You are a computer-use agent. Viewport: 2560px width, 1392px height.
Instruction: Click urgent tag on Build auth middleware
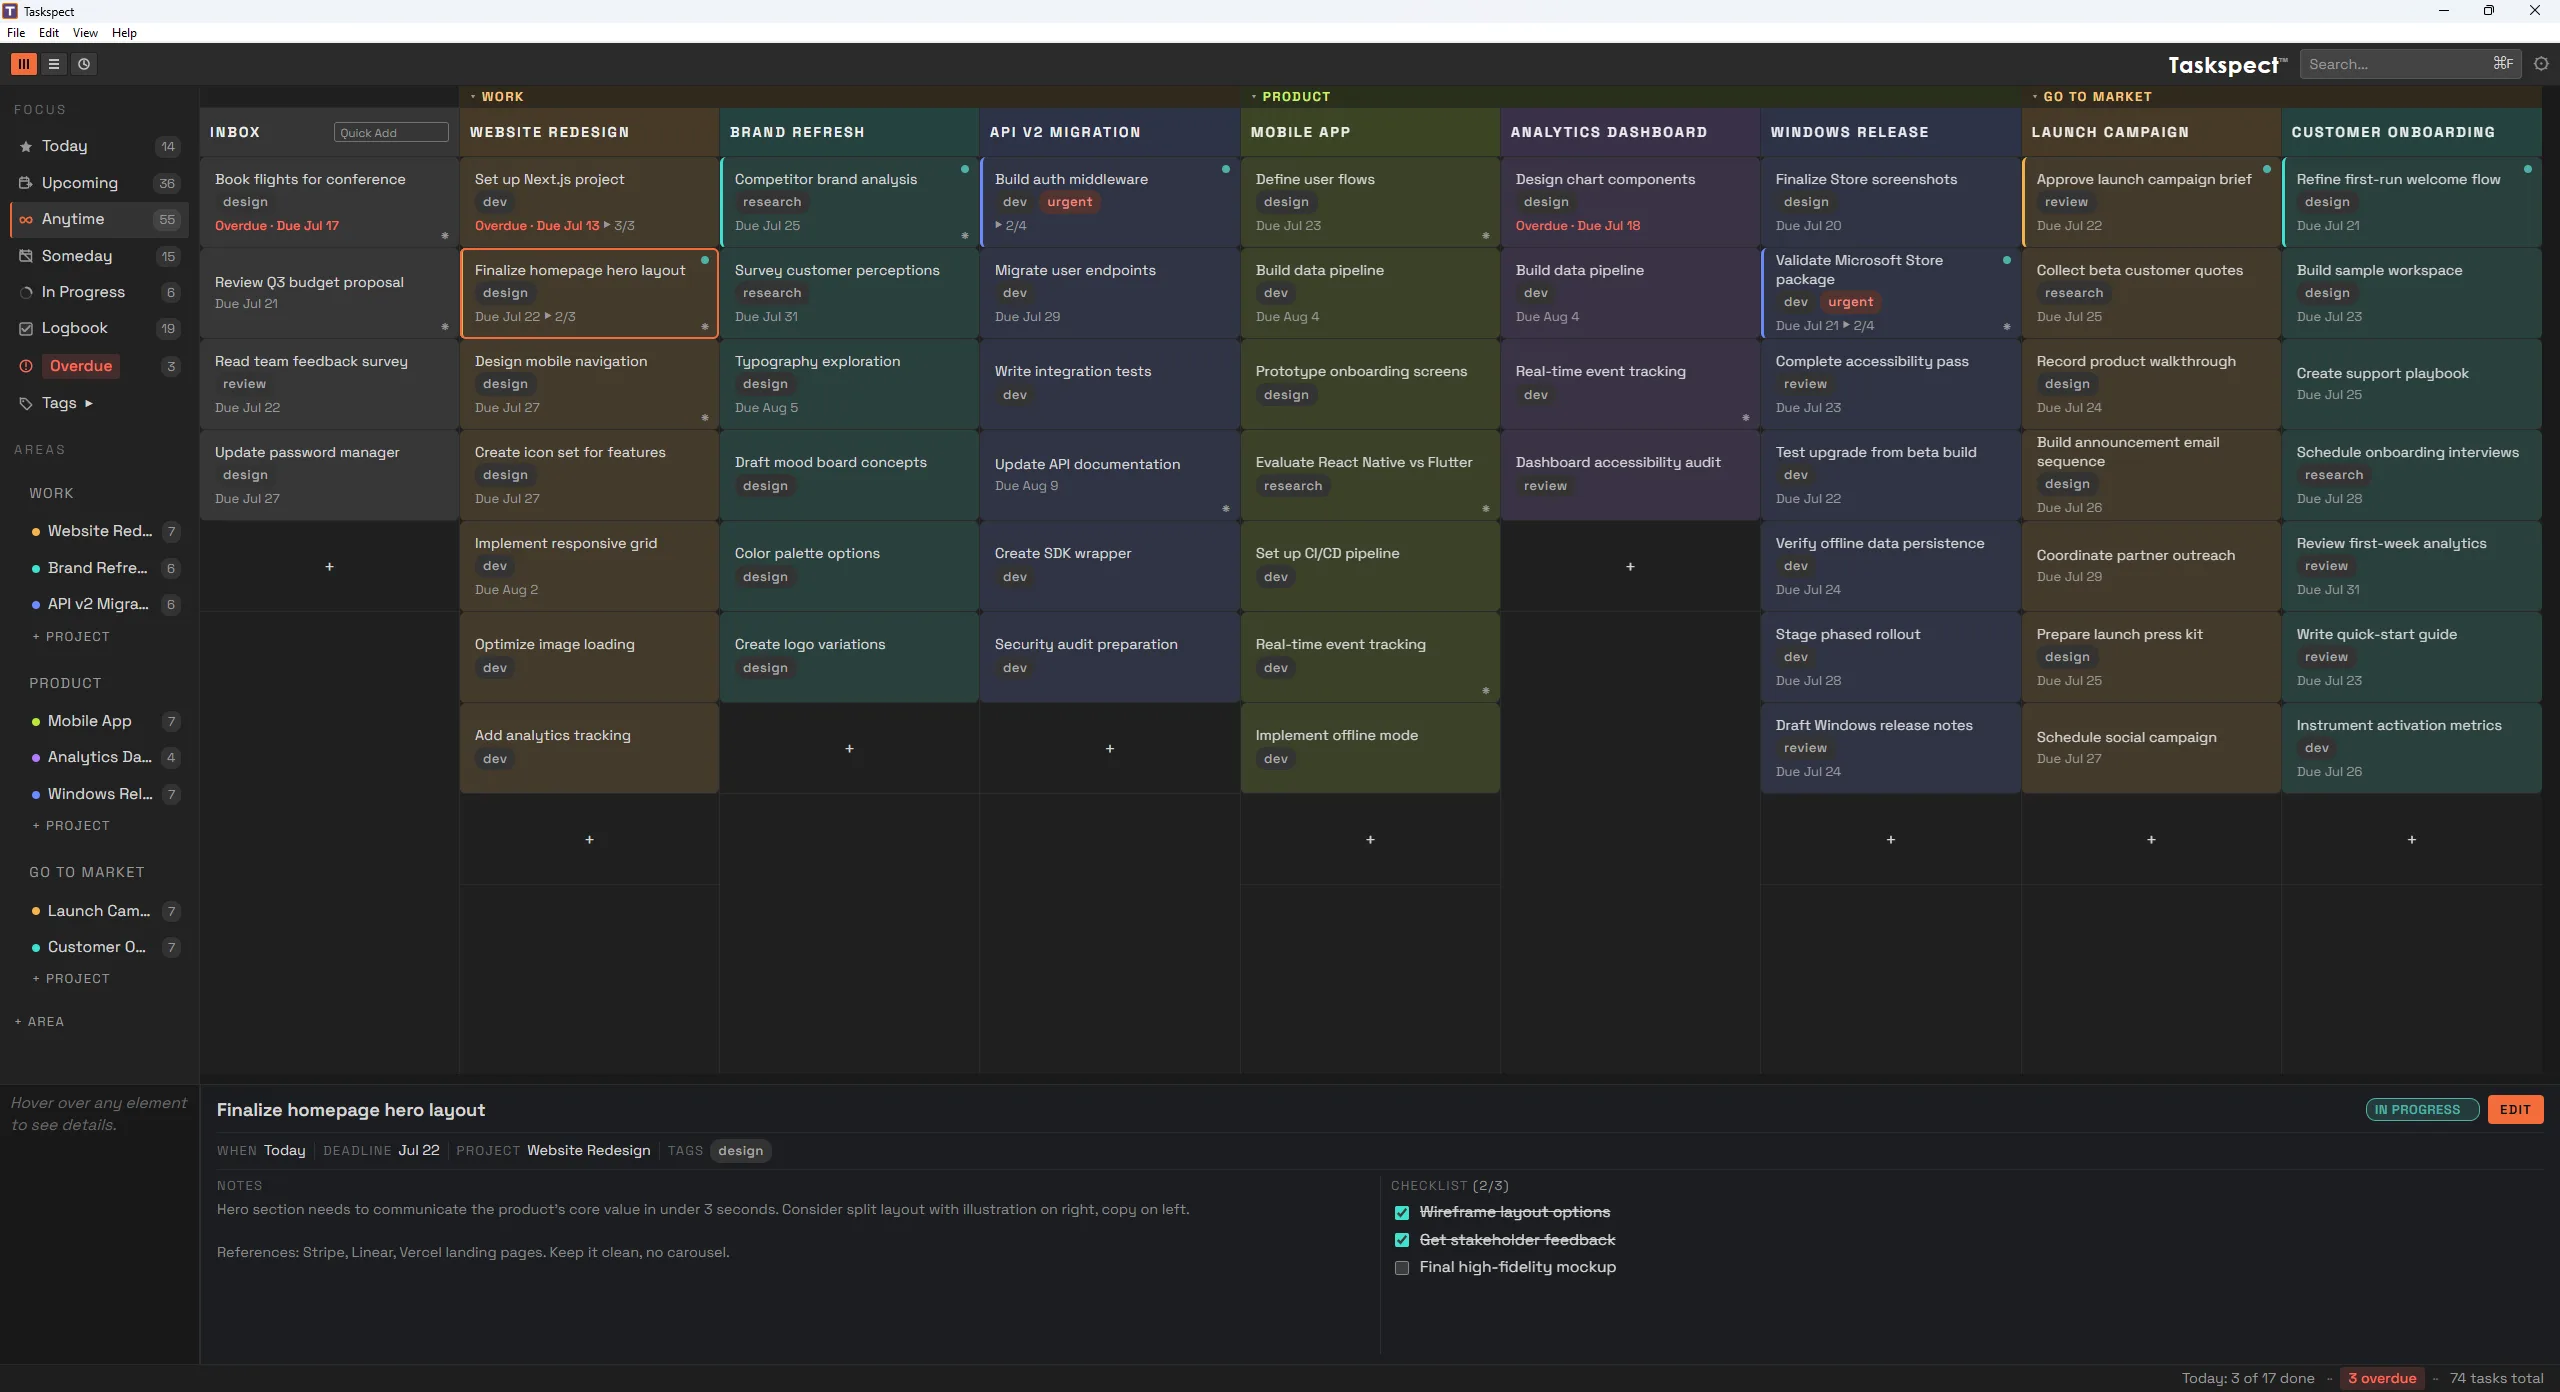(x=1070, y=202)
